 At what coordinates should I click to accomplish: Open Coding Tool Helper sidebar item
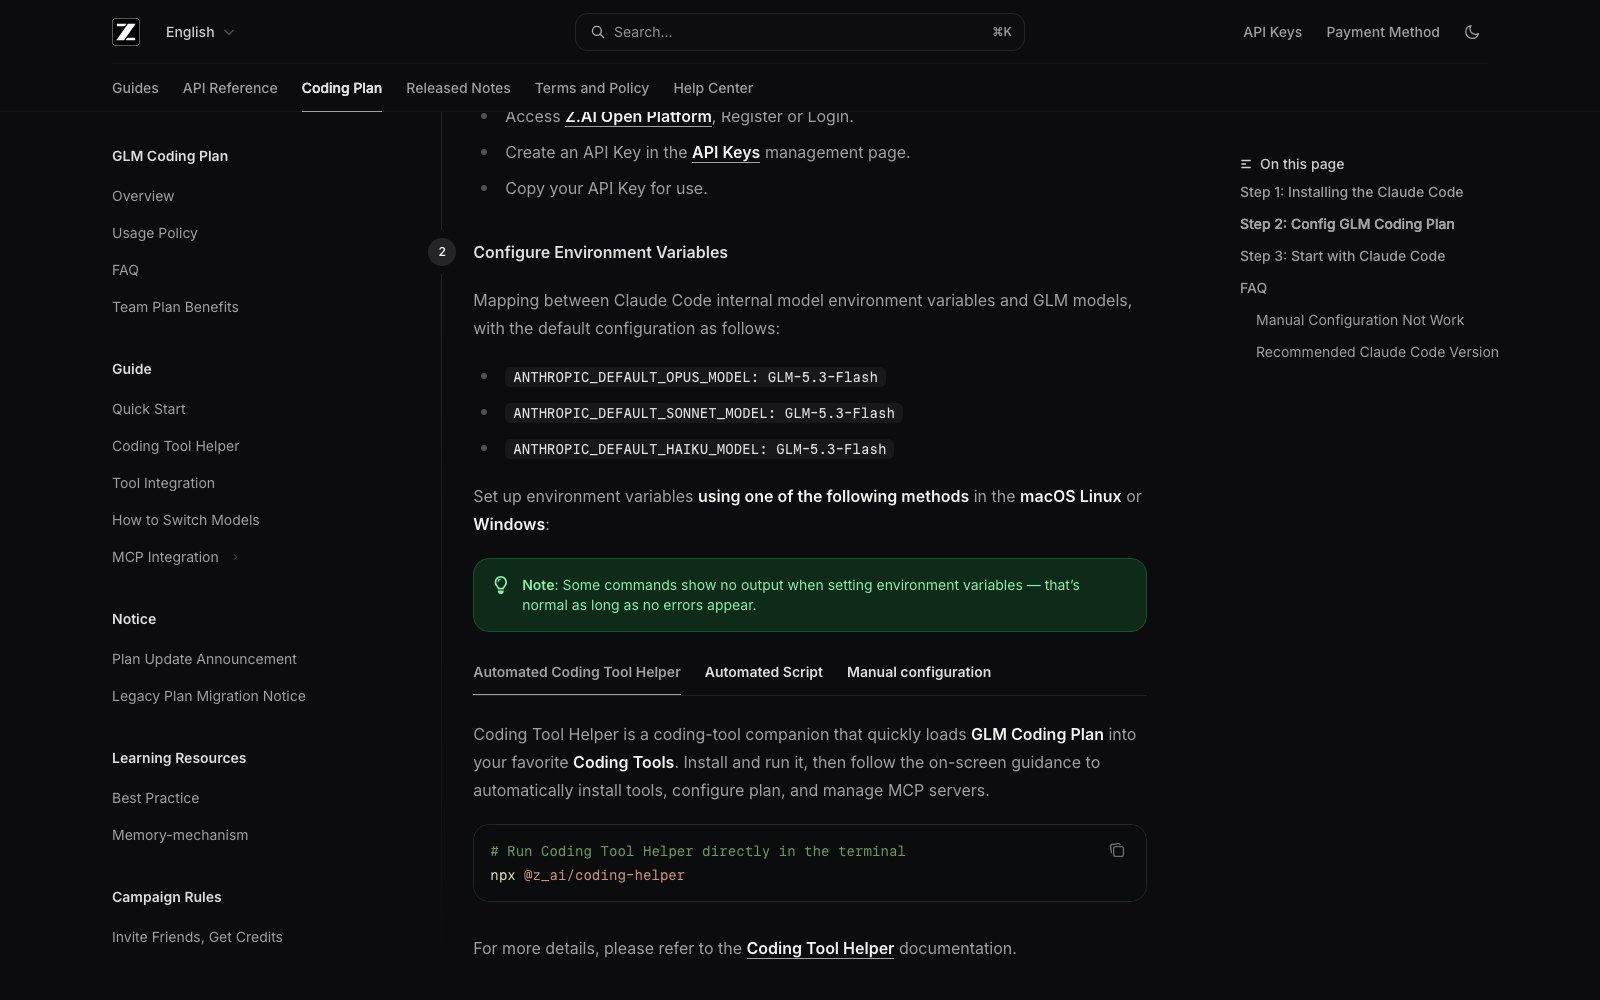(176, 446)
